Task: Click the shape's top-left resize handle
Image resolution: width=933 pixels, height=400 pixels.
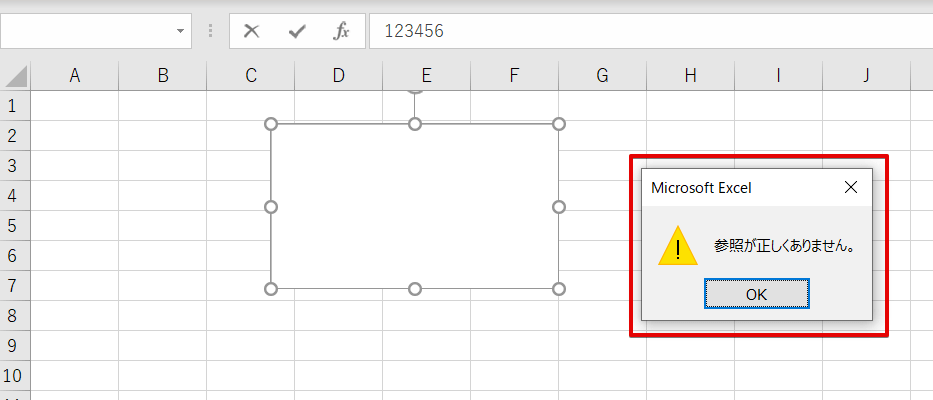Action: click(x=270, y=124)
